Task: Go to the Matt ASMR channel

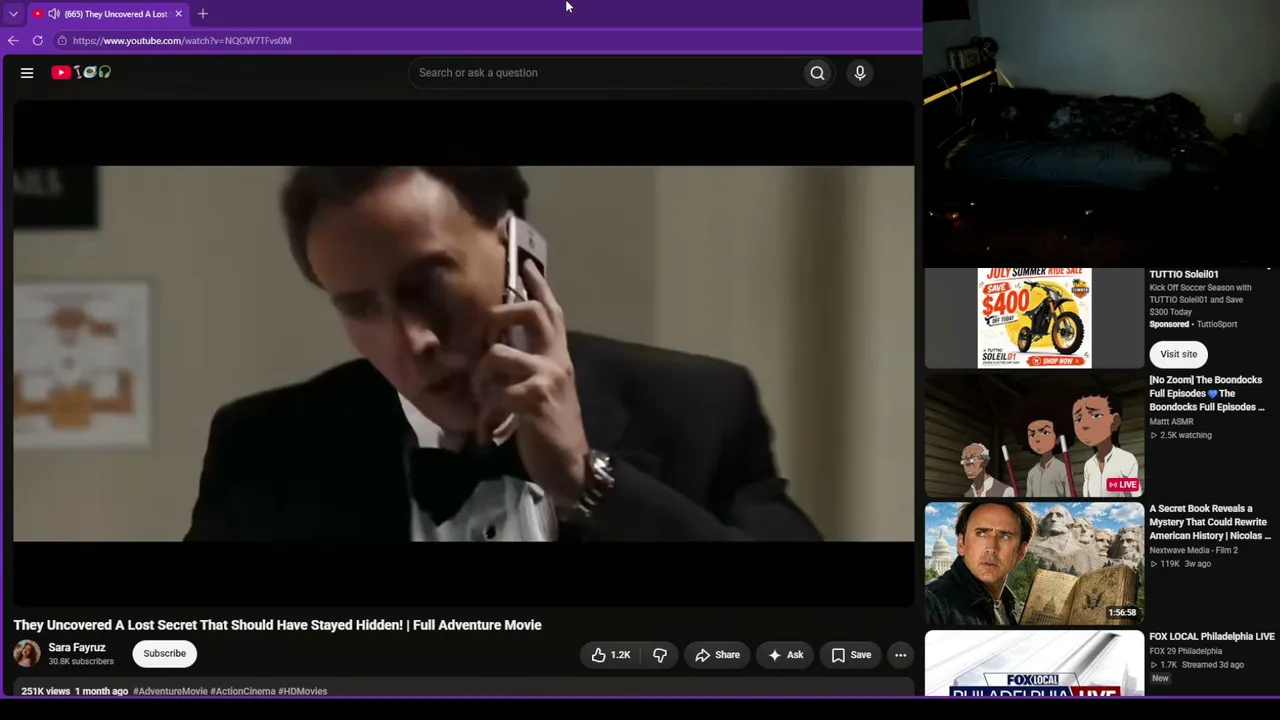Action: [x=1171, y=422]
